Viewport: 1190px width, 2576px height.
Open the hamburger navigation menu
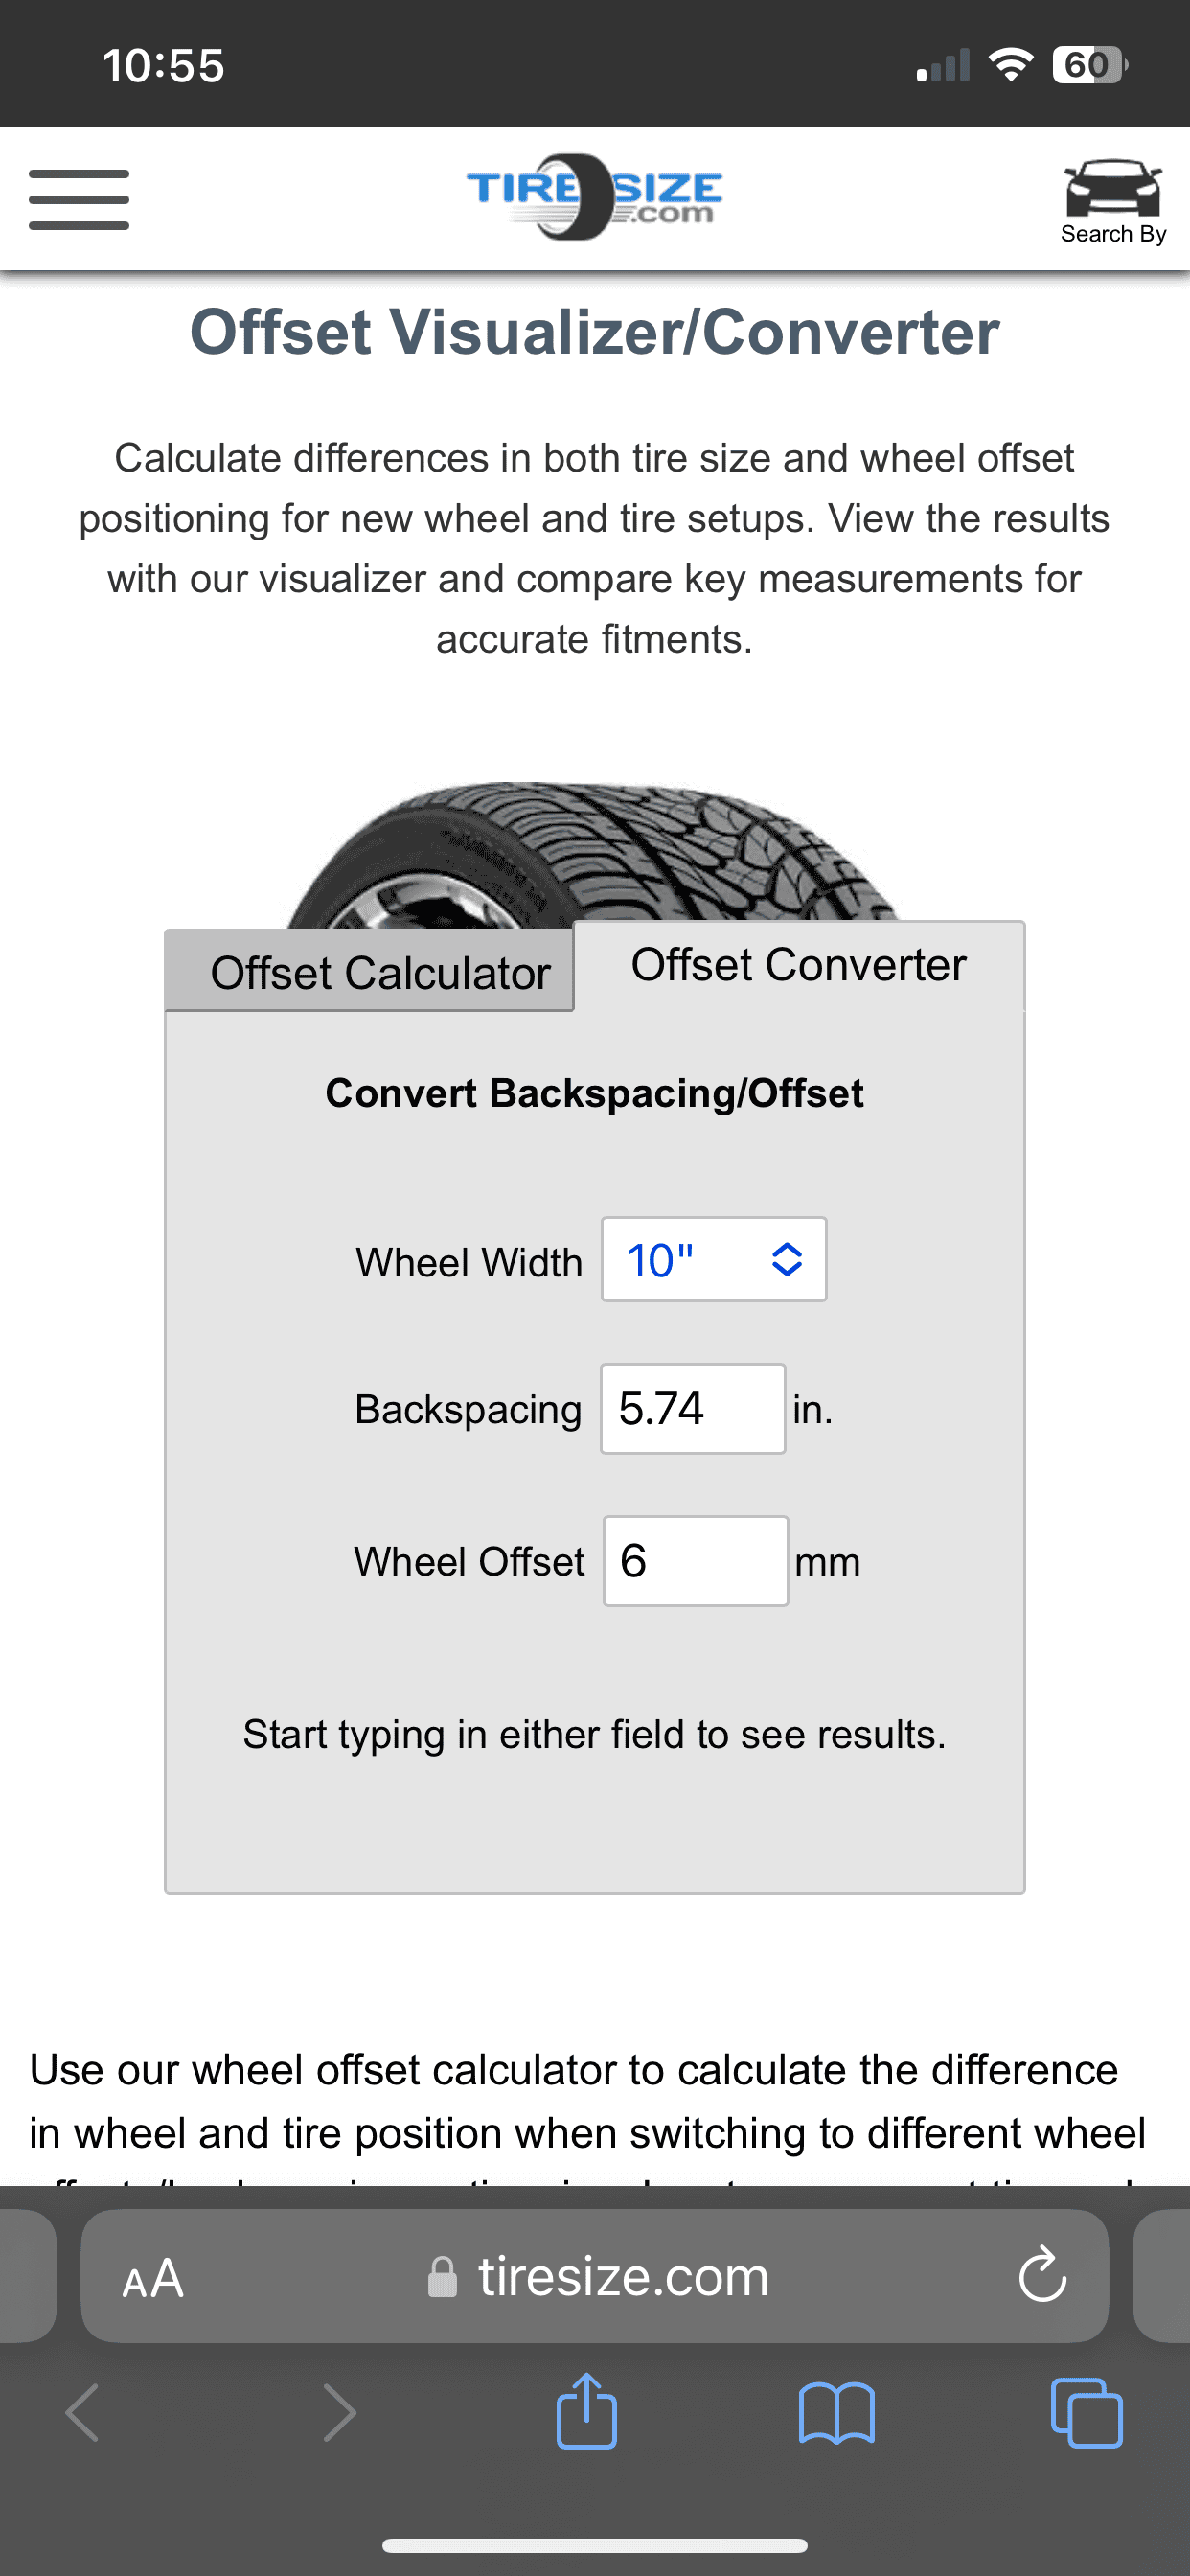79,199
